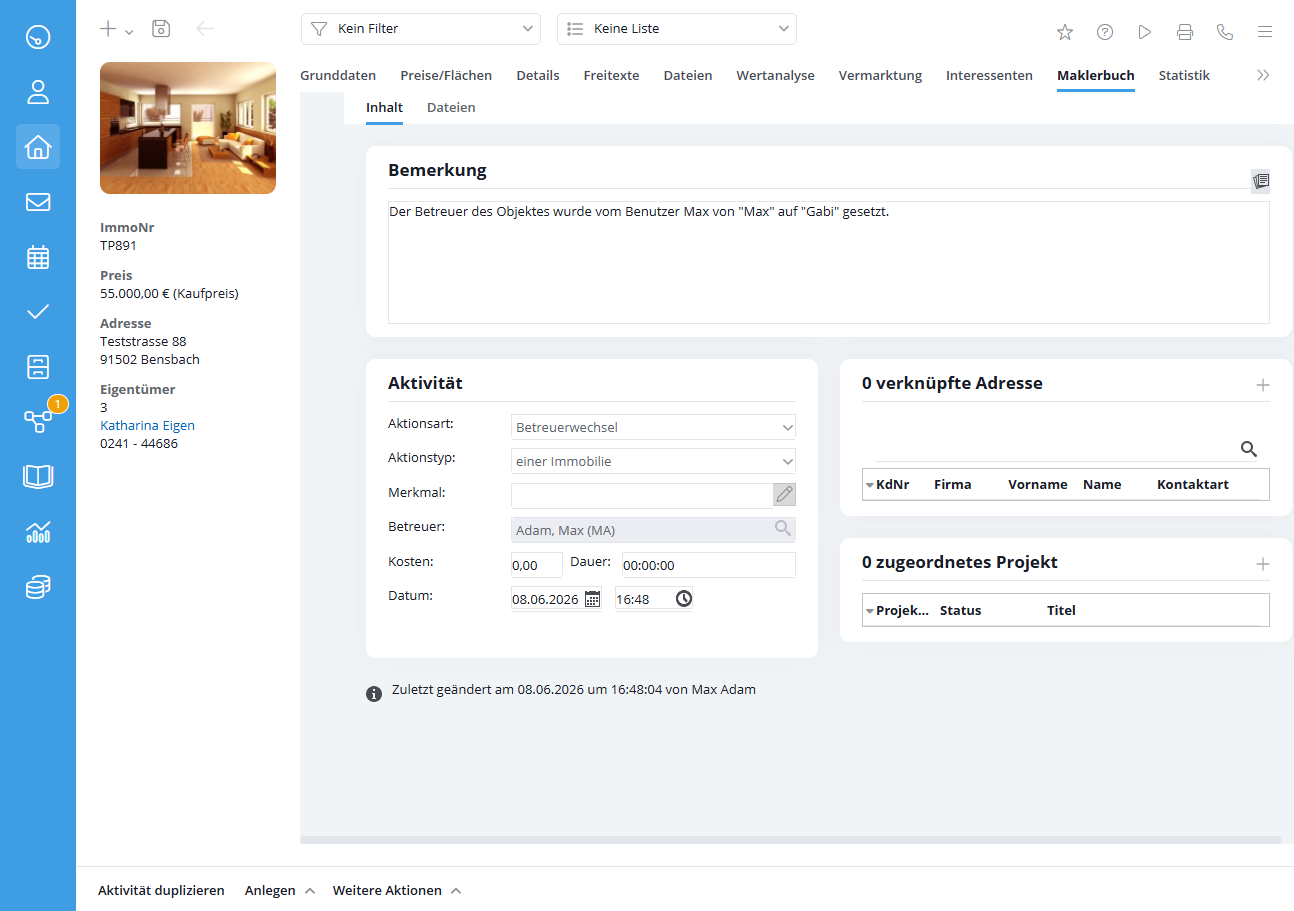Switch to the Preise/Flächen tab
This screenshot has height=911, width=1294.
click(446, 75)
